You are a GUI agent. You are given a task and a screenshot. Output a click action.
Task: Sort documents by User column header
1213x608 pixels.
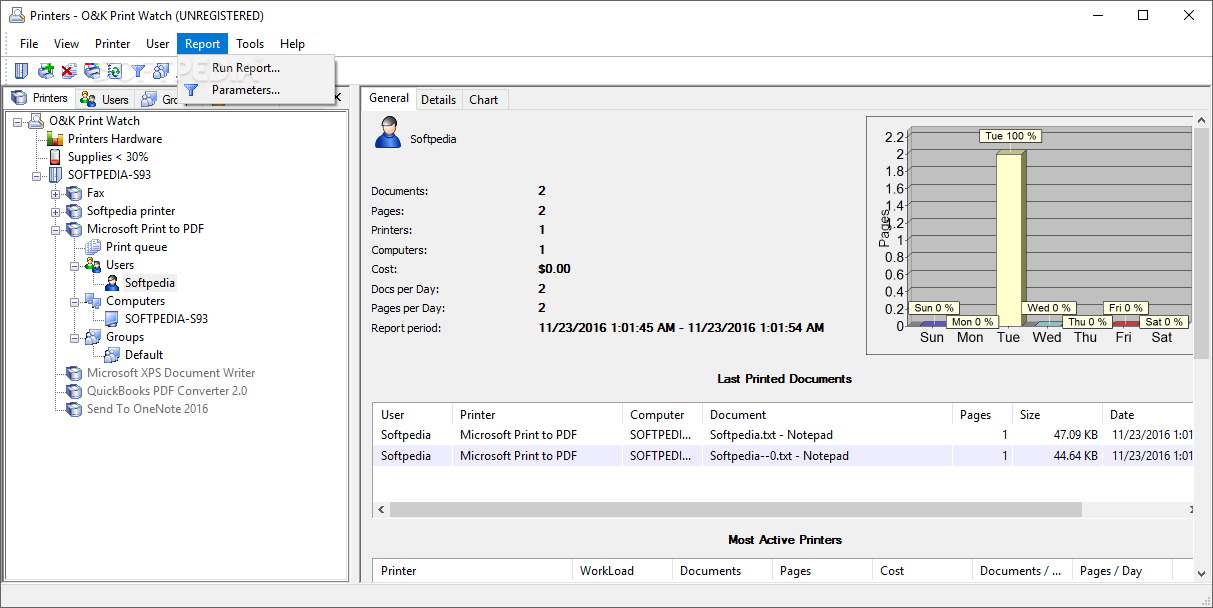(412, 414)
